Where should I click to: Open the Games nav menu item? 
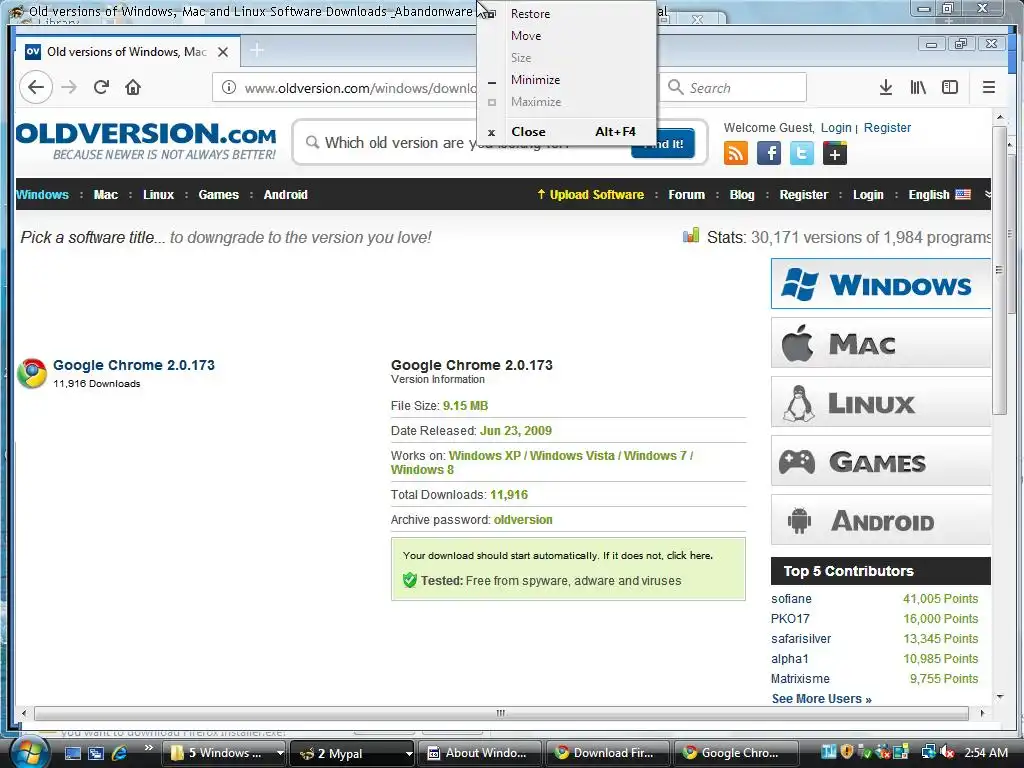[x=219, y=195]
